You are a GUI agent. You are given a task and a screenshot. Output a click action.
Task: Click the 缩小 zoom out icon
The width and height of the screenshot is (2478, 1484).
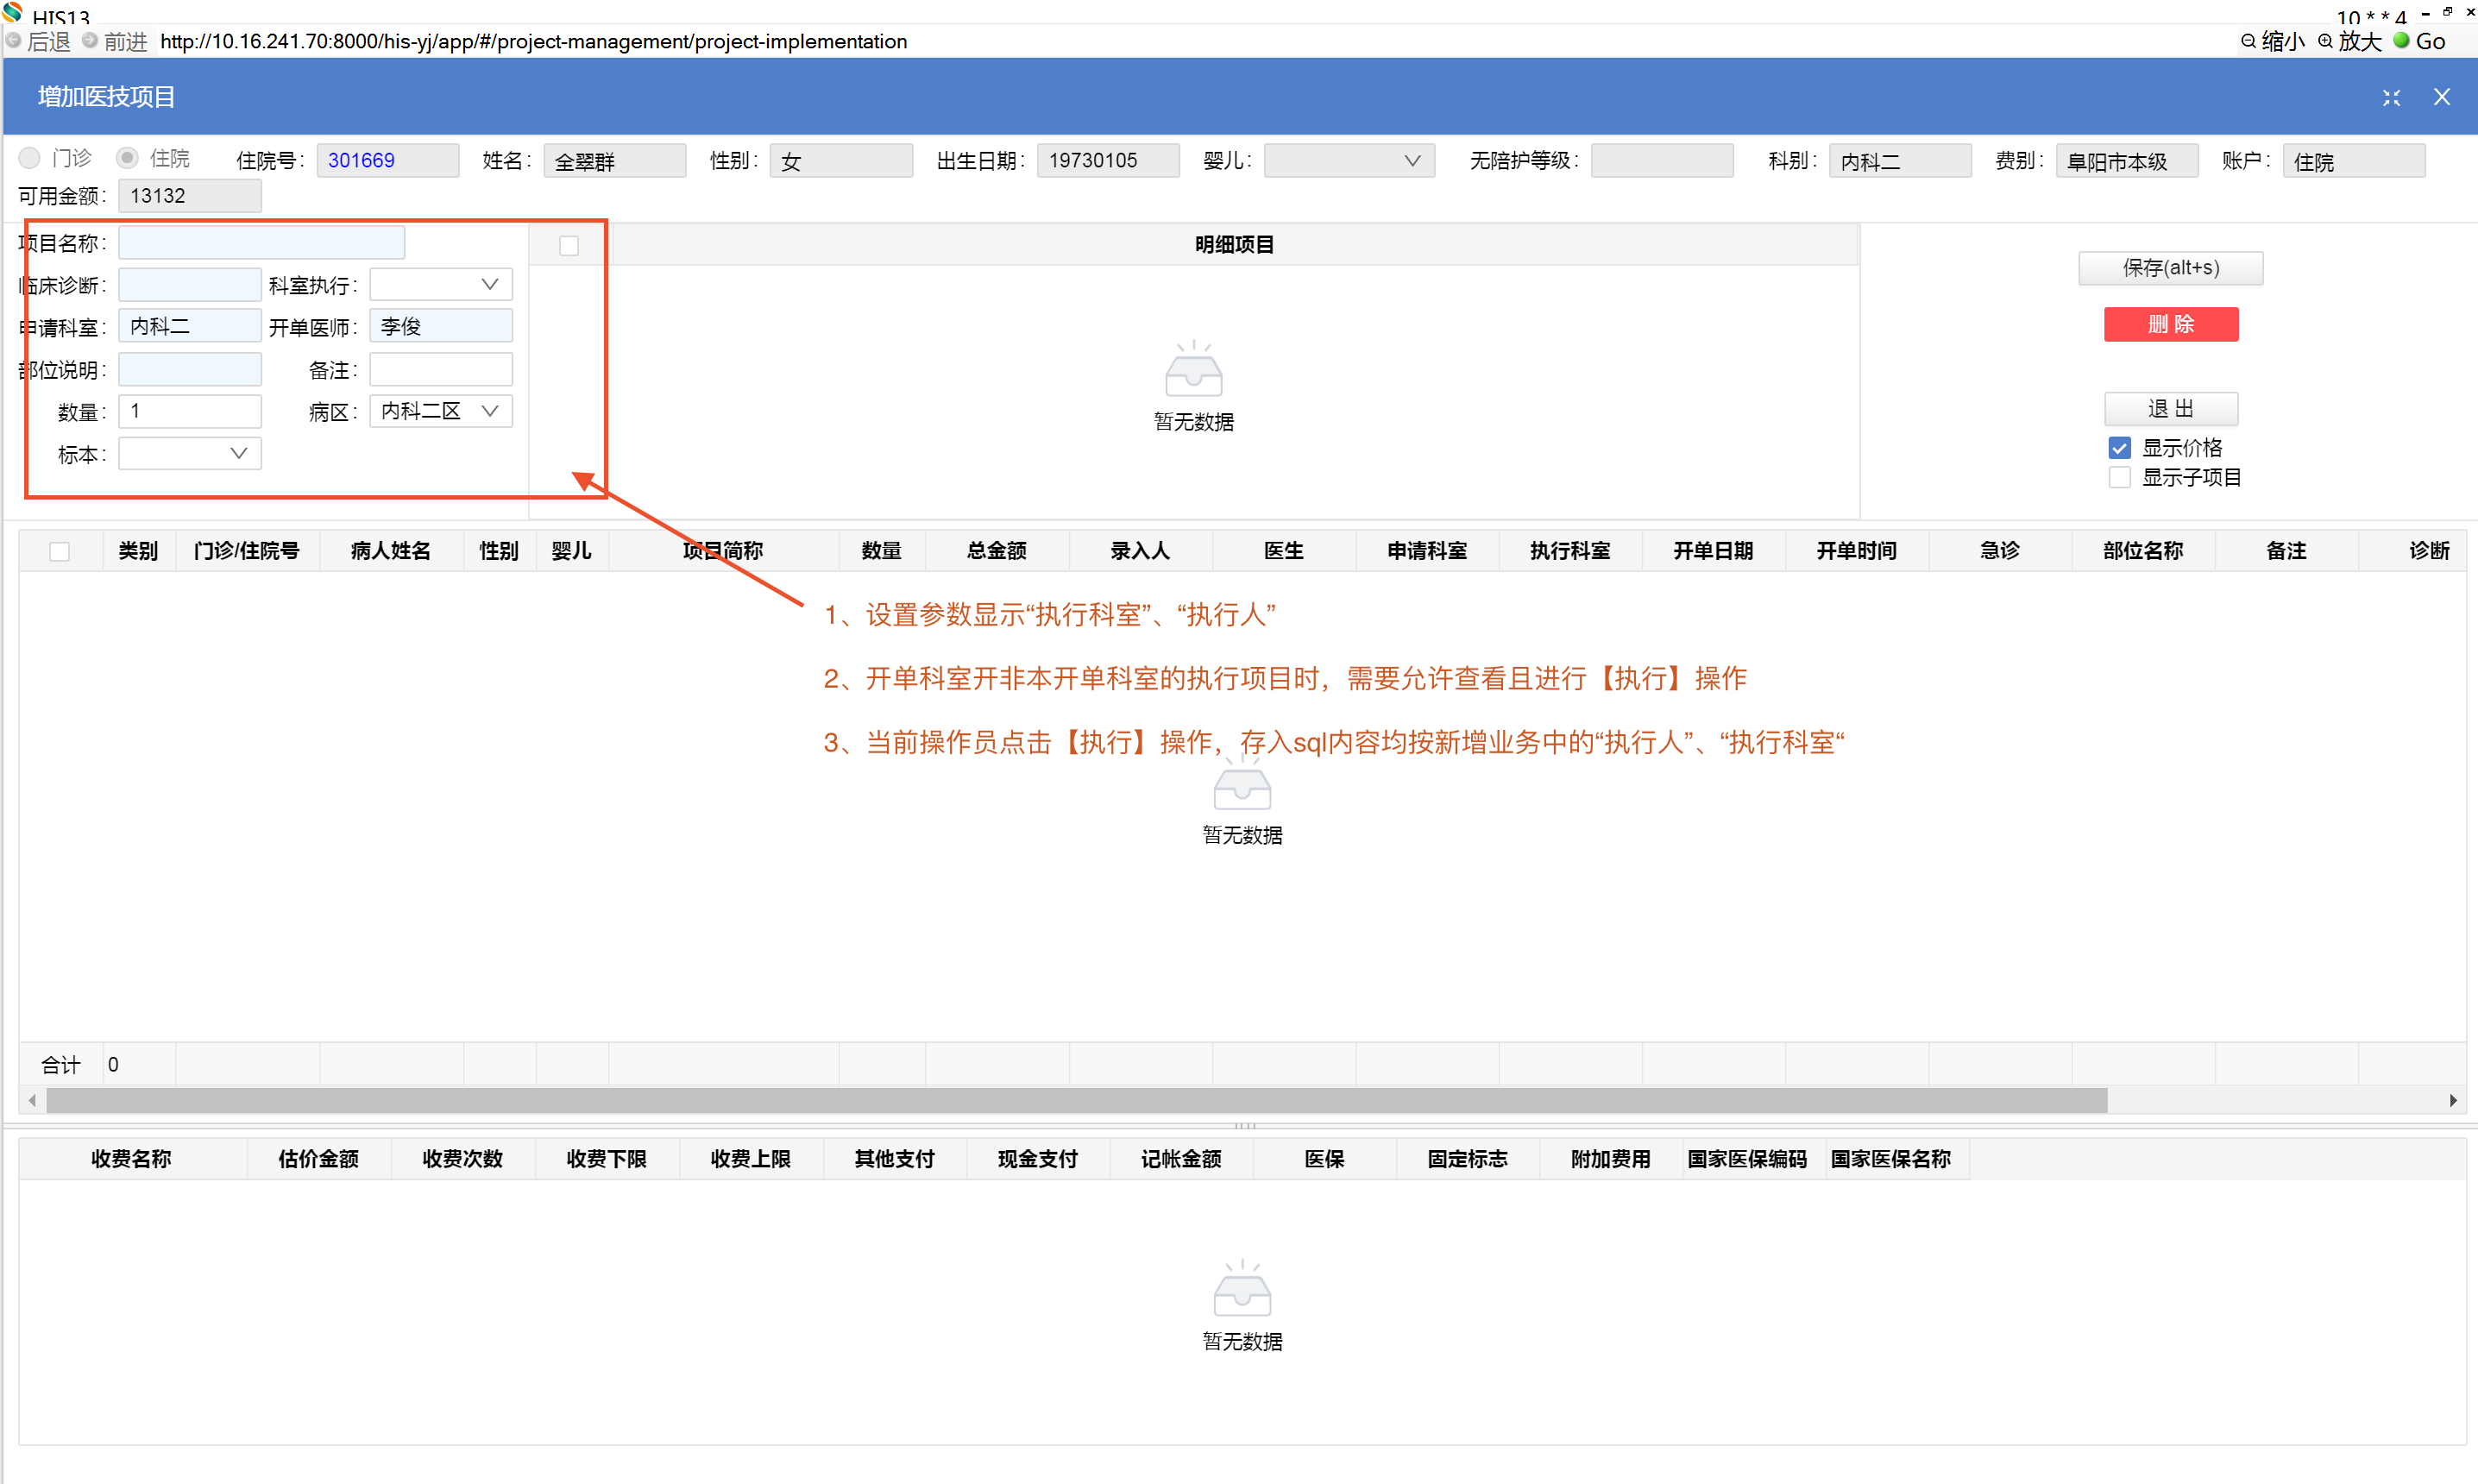2248,41
